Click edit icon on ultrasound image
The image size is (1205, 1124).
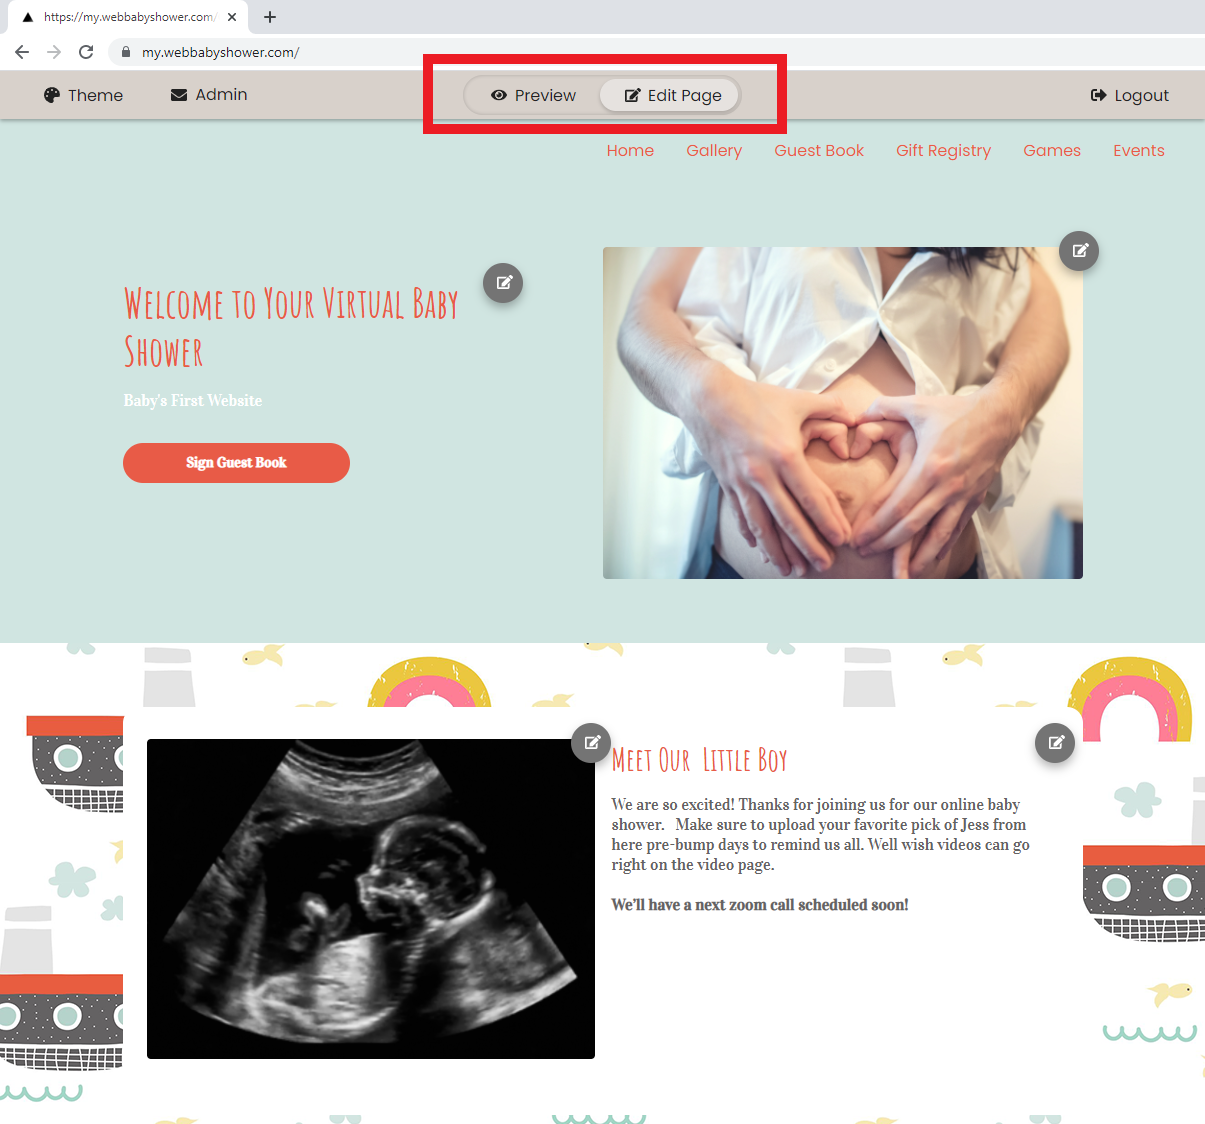591,742
